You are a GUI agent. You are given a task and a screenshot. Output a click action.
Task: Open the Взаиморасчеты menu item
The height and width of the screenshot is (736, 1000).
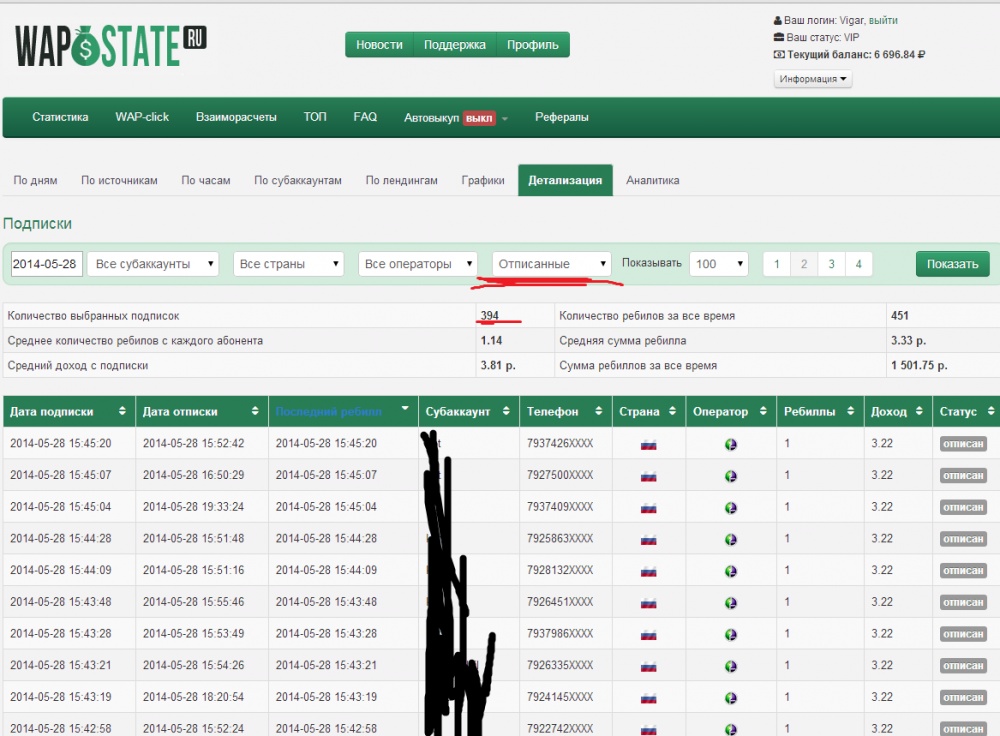click(x=236, y=117)
